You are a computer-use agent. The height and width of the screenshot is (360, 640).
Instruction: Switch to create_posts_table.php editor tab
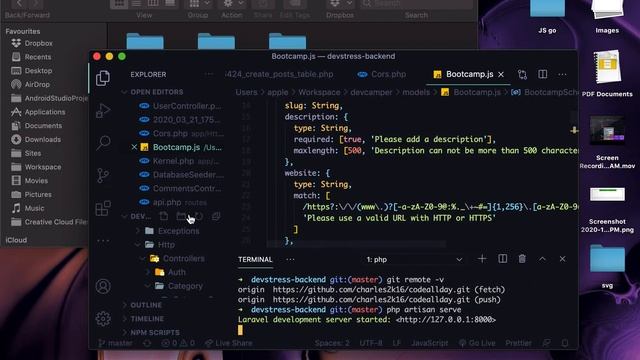click(x=279, y=74)
